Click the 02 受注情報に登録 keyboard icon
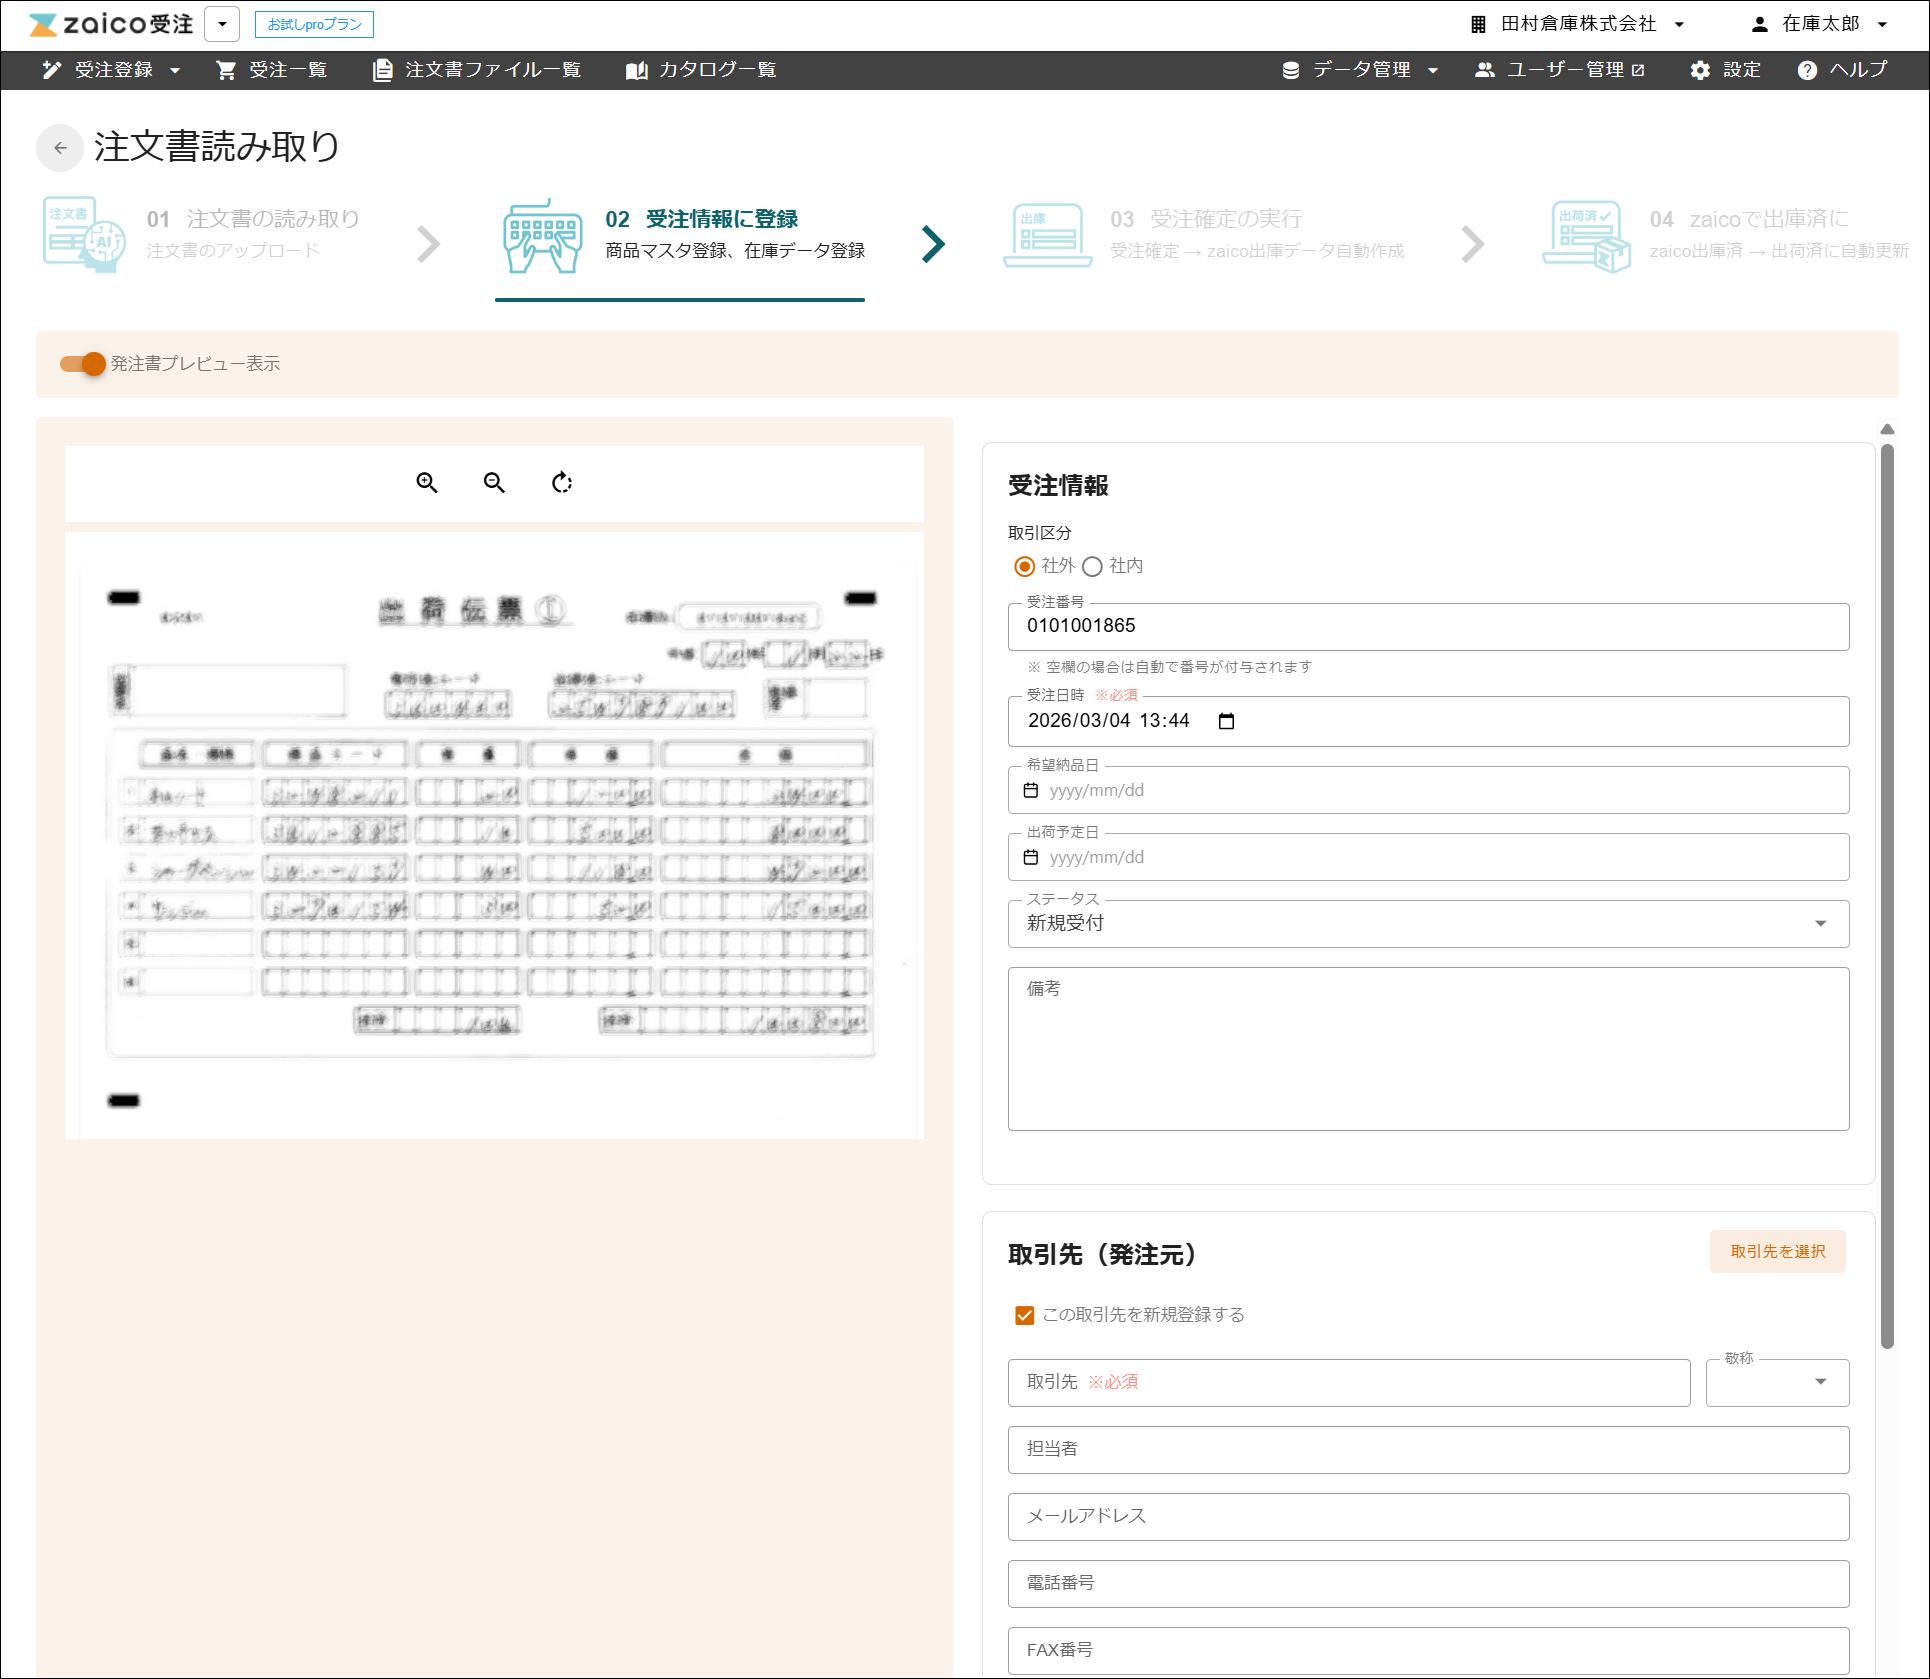The width and height of the screenshot is (1930, 1679). [x=543, y=236]
